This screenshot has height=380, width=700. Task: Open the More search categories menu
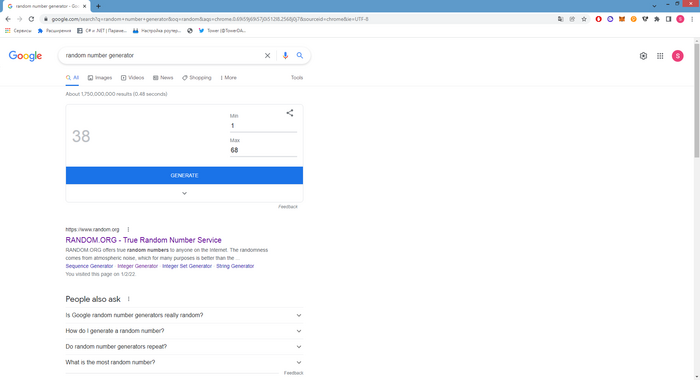click(x=229, y=78)
